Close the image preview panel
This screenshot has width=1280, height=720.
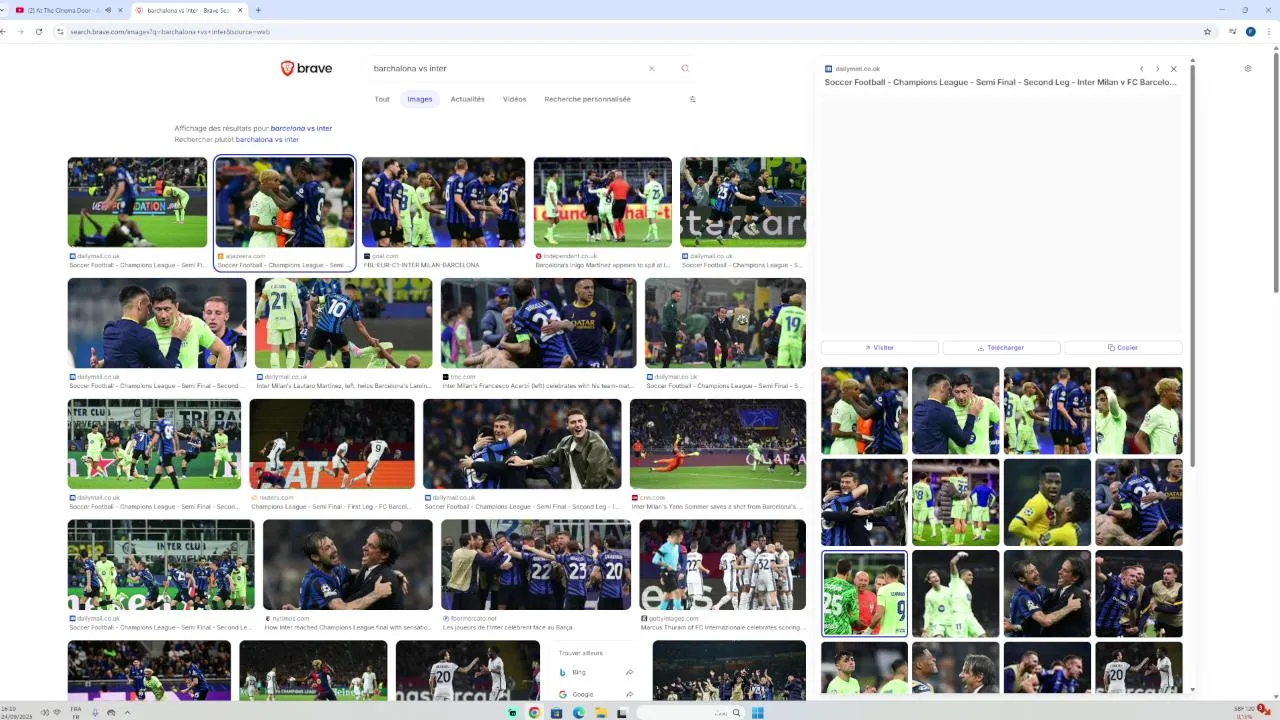[x=1173, y=69]
